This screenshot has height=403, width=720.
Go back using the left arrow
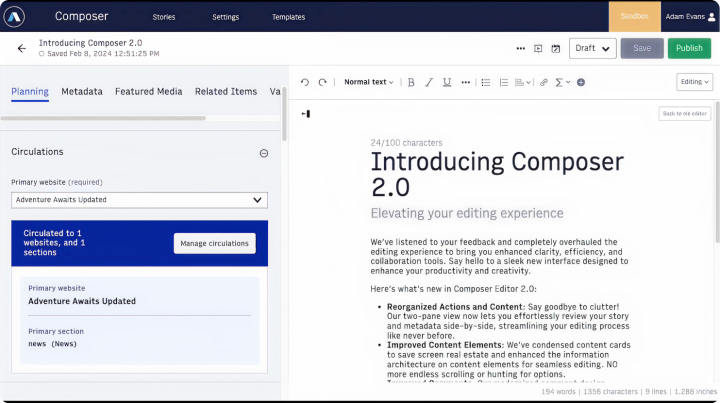coord(22,48)
